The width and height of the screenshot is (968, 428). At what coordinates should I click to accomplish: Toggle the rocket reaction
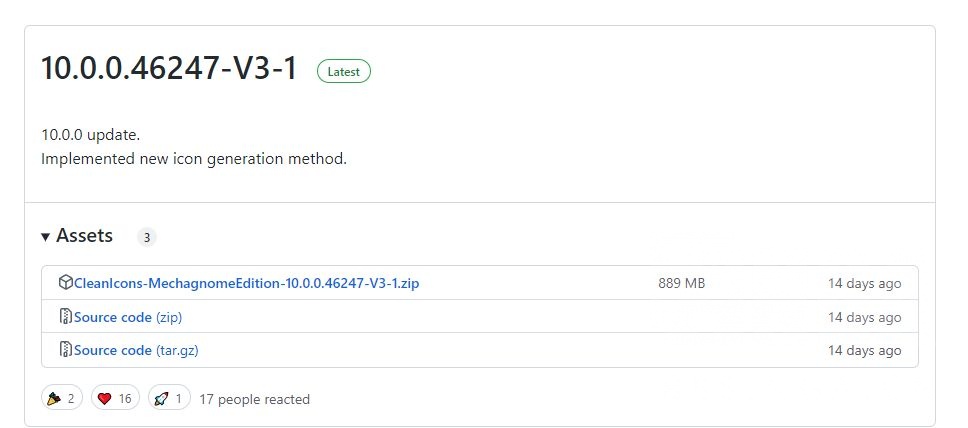click(x=169, y=399)
